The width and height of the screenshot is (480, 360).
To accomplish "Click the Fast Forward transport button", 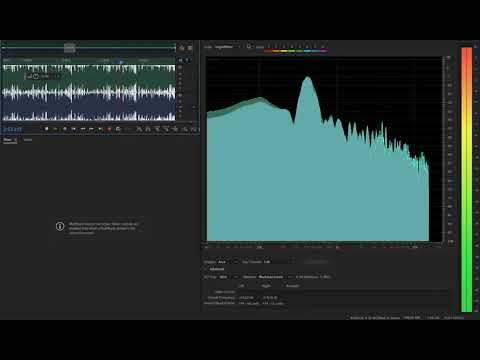I will [x=91, y=129].
